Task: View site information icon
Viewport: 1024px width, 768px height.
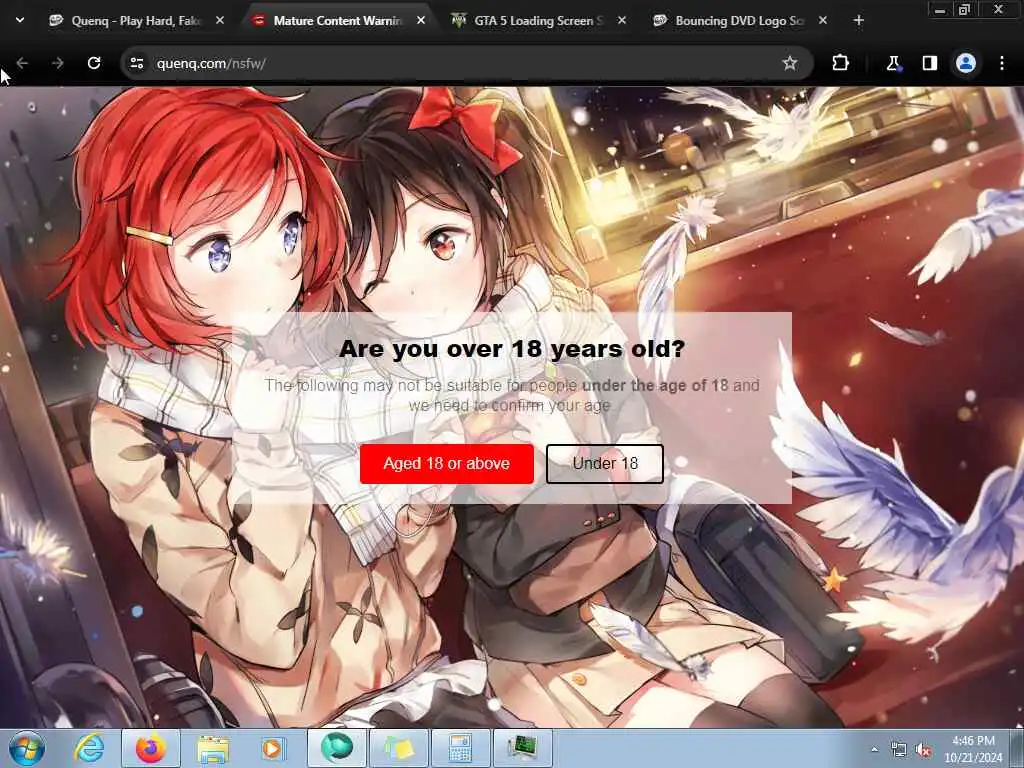Action: tap(137, 63)
